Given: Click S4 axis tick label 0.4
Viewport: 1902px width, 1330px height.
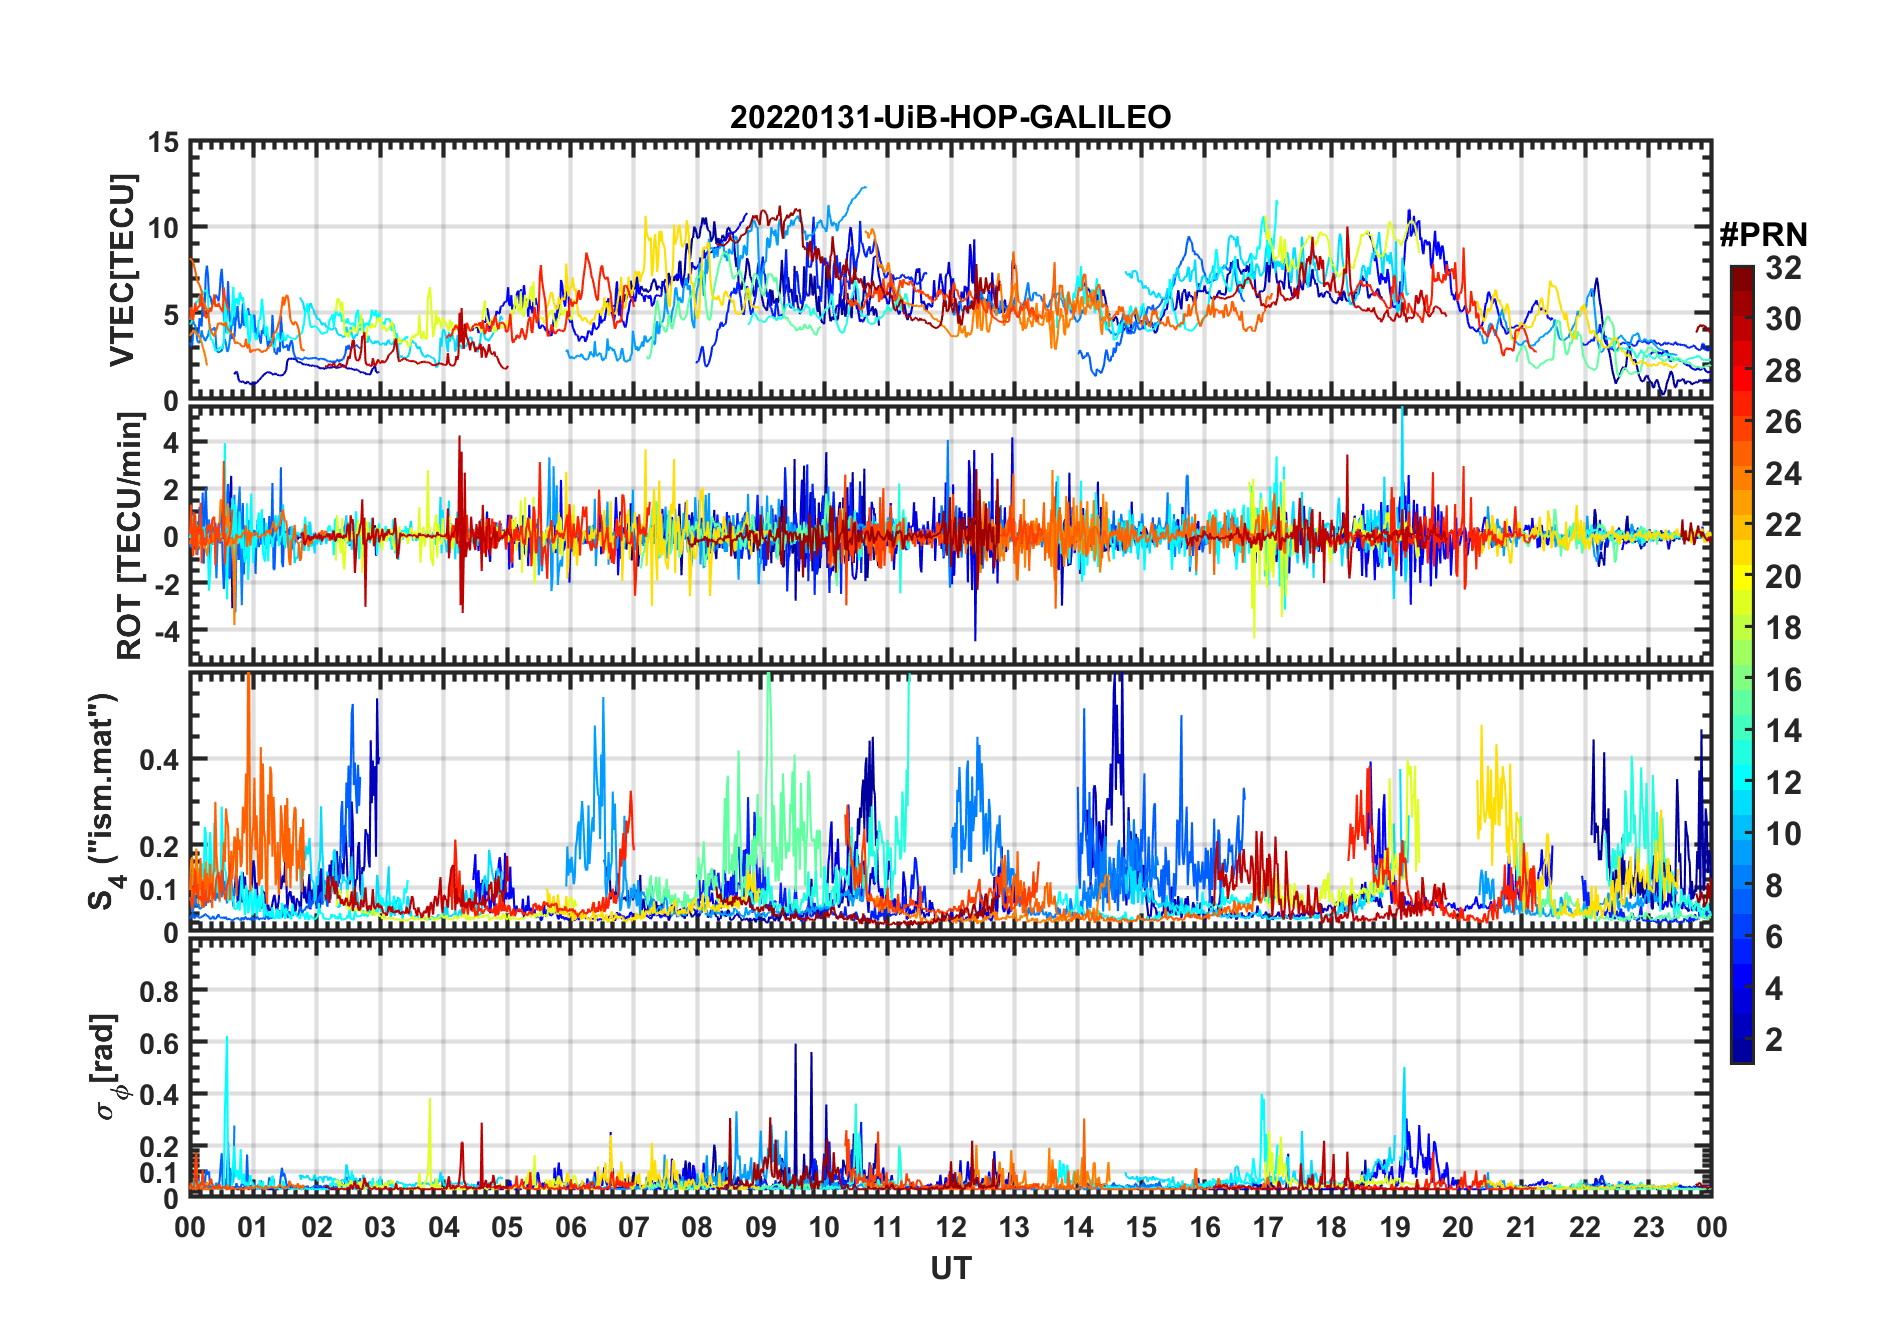Looking at the screenshot, I should click(159, 760).
